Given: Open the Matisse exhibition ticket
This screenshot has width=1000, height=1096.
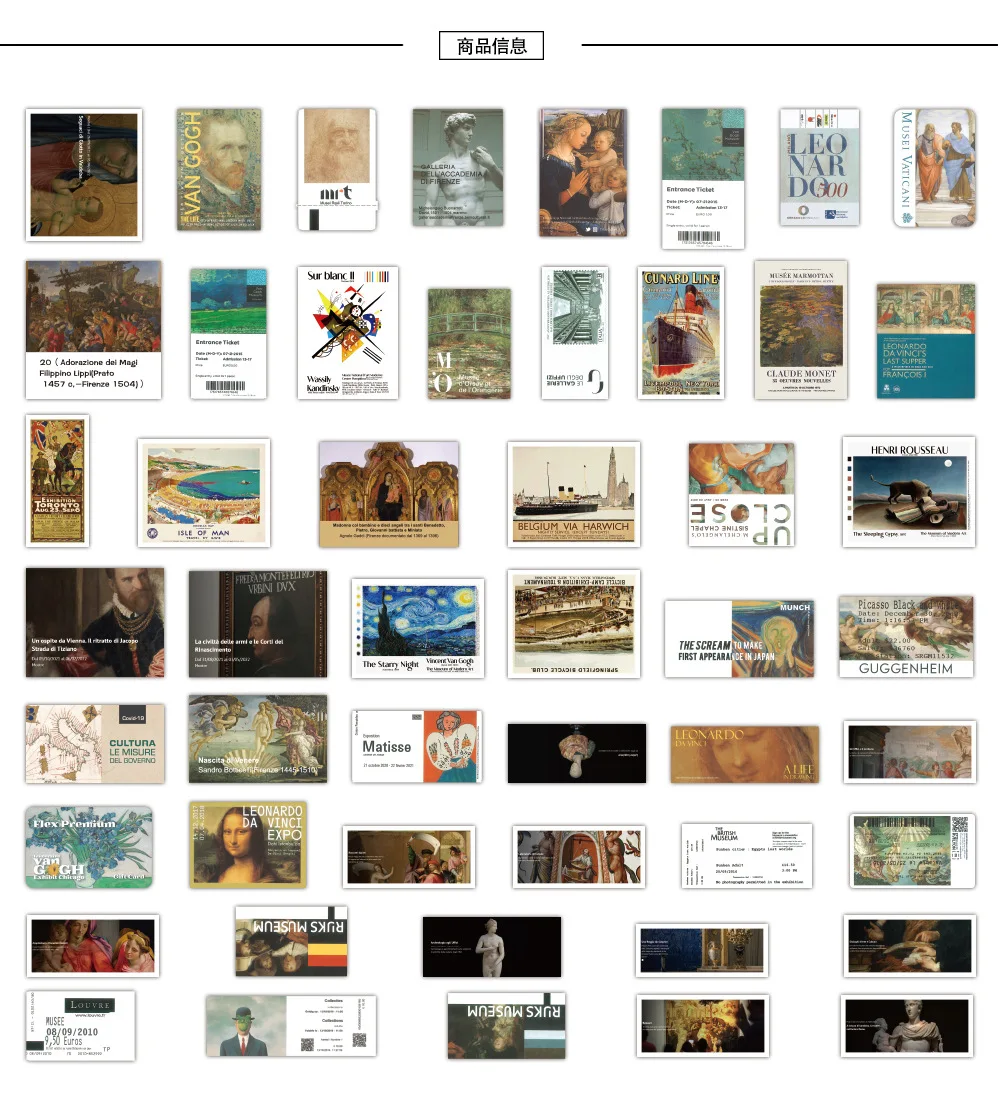Looking at the screenshot, I should [416, 747].
